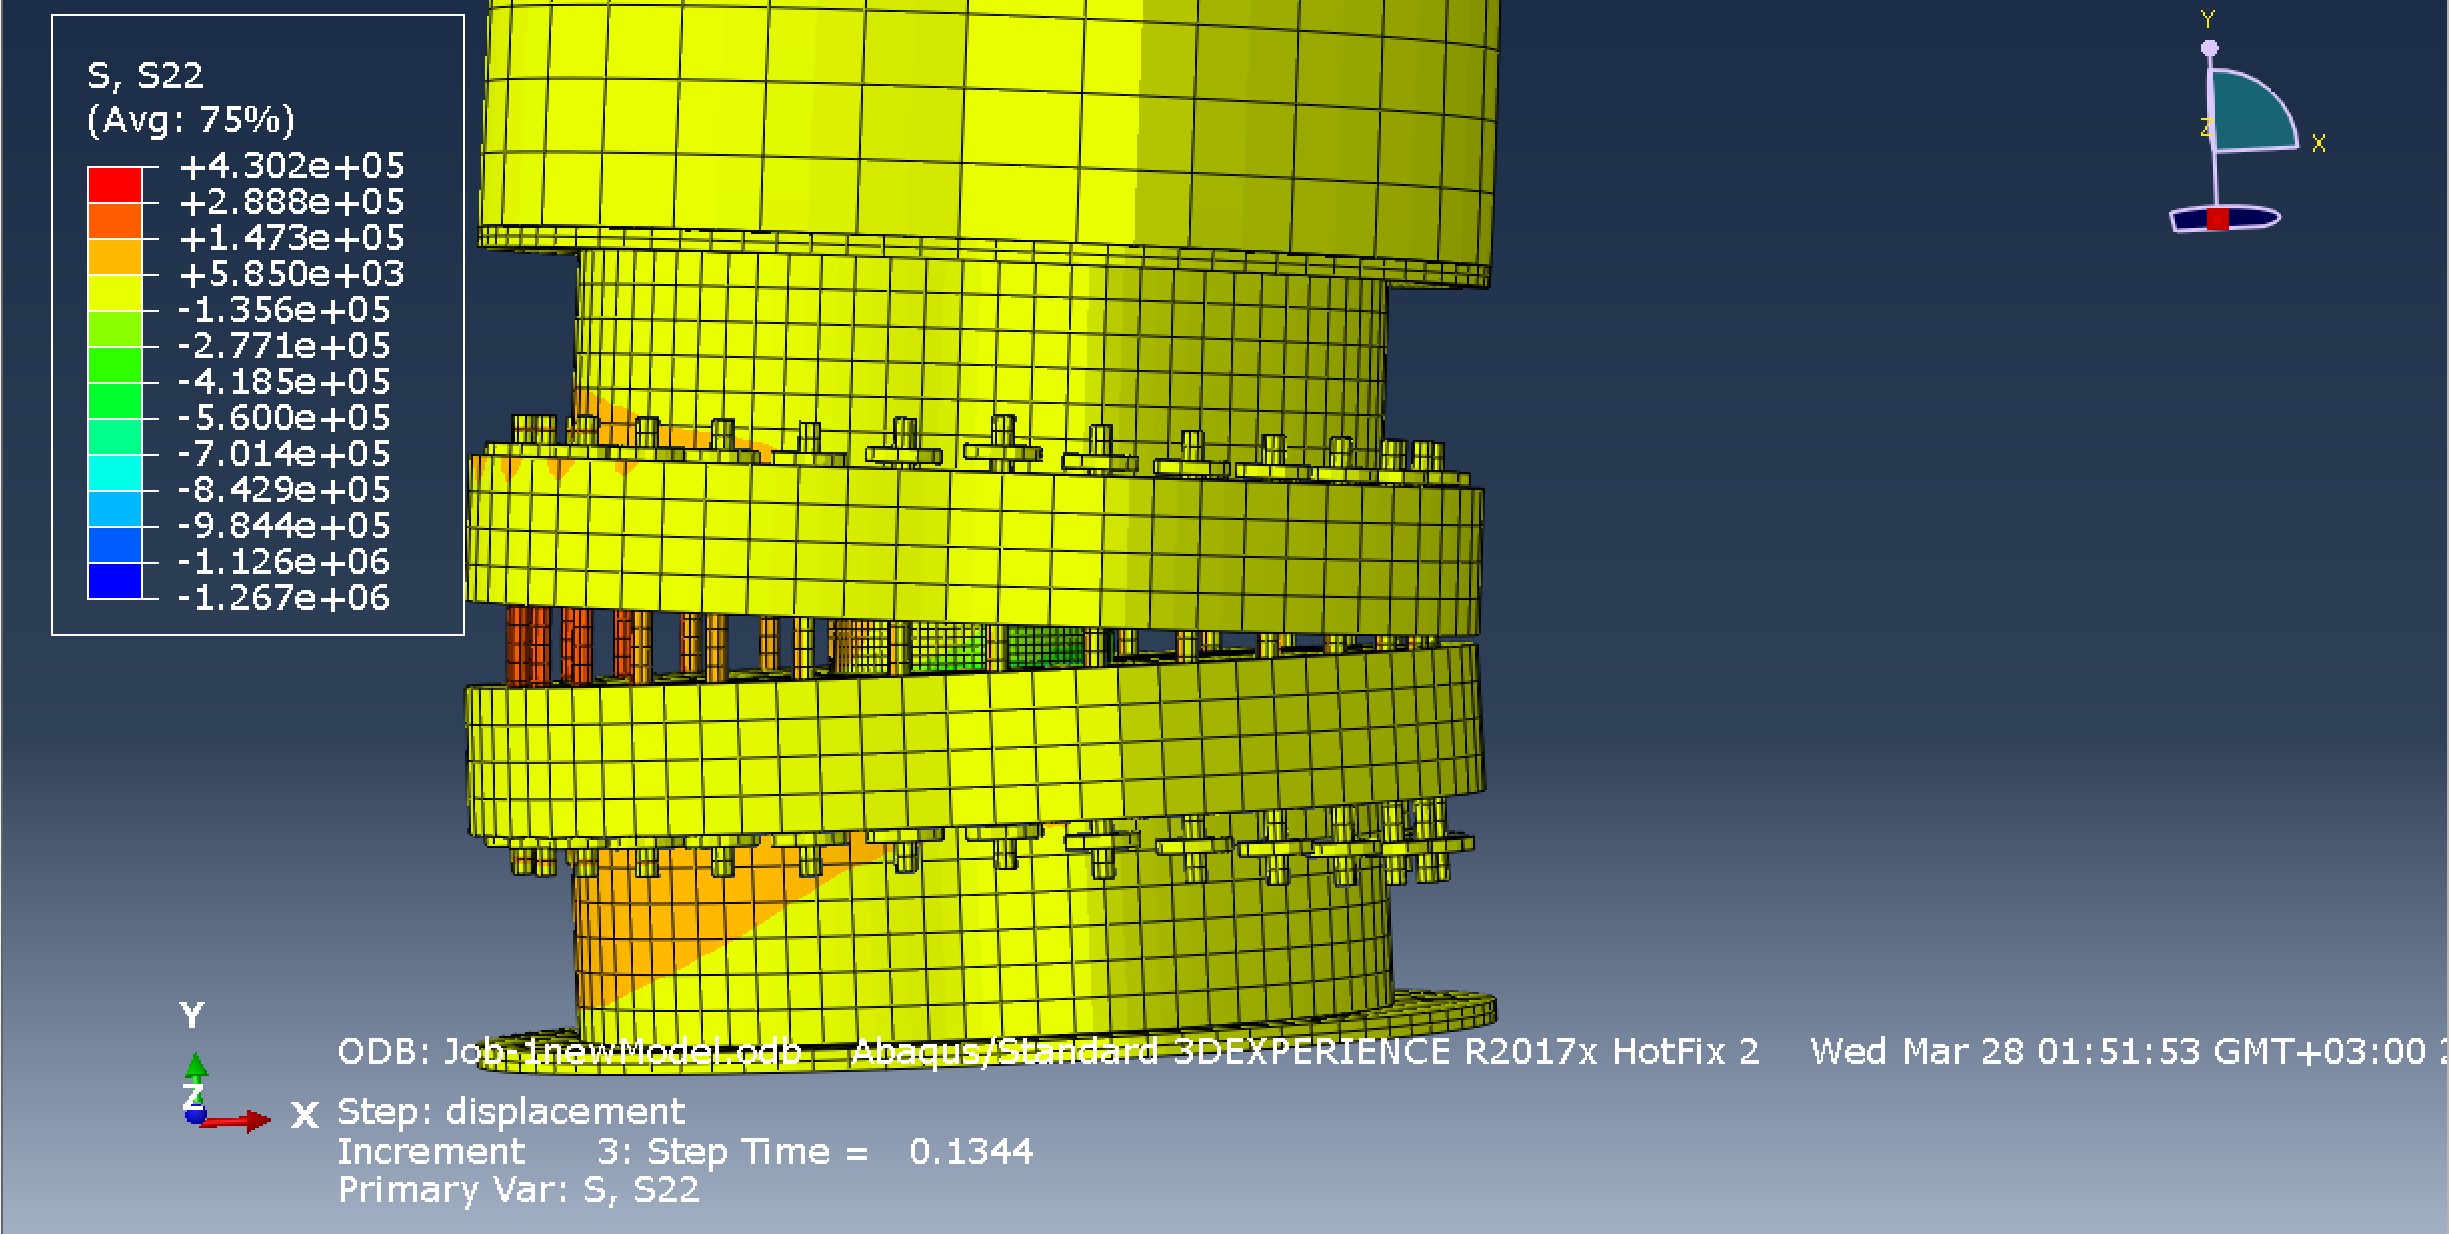Screen dimensions: 2449x1234
Task: Click the green-stressed mesh region between flanges
Action: click(1000, 647)
